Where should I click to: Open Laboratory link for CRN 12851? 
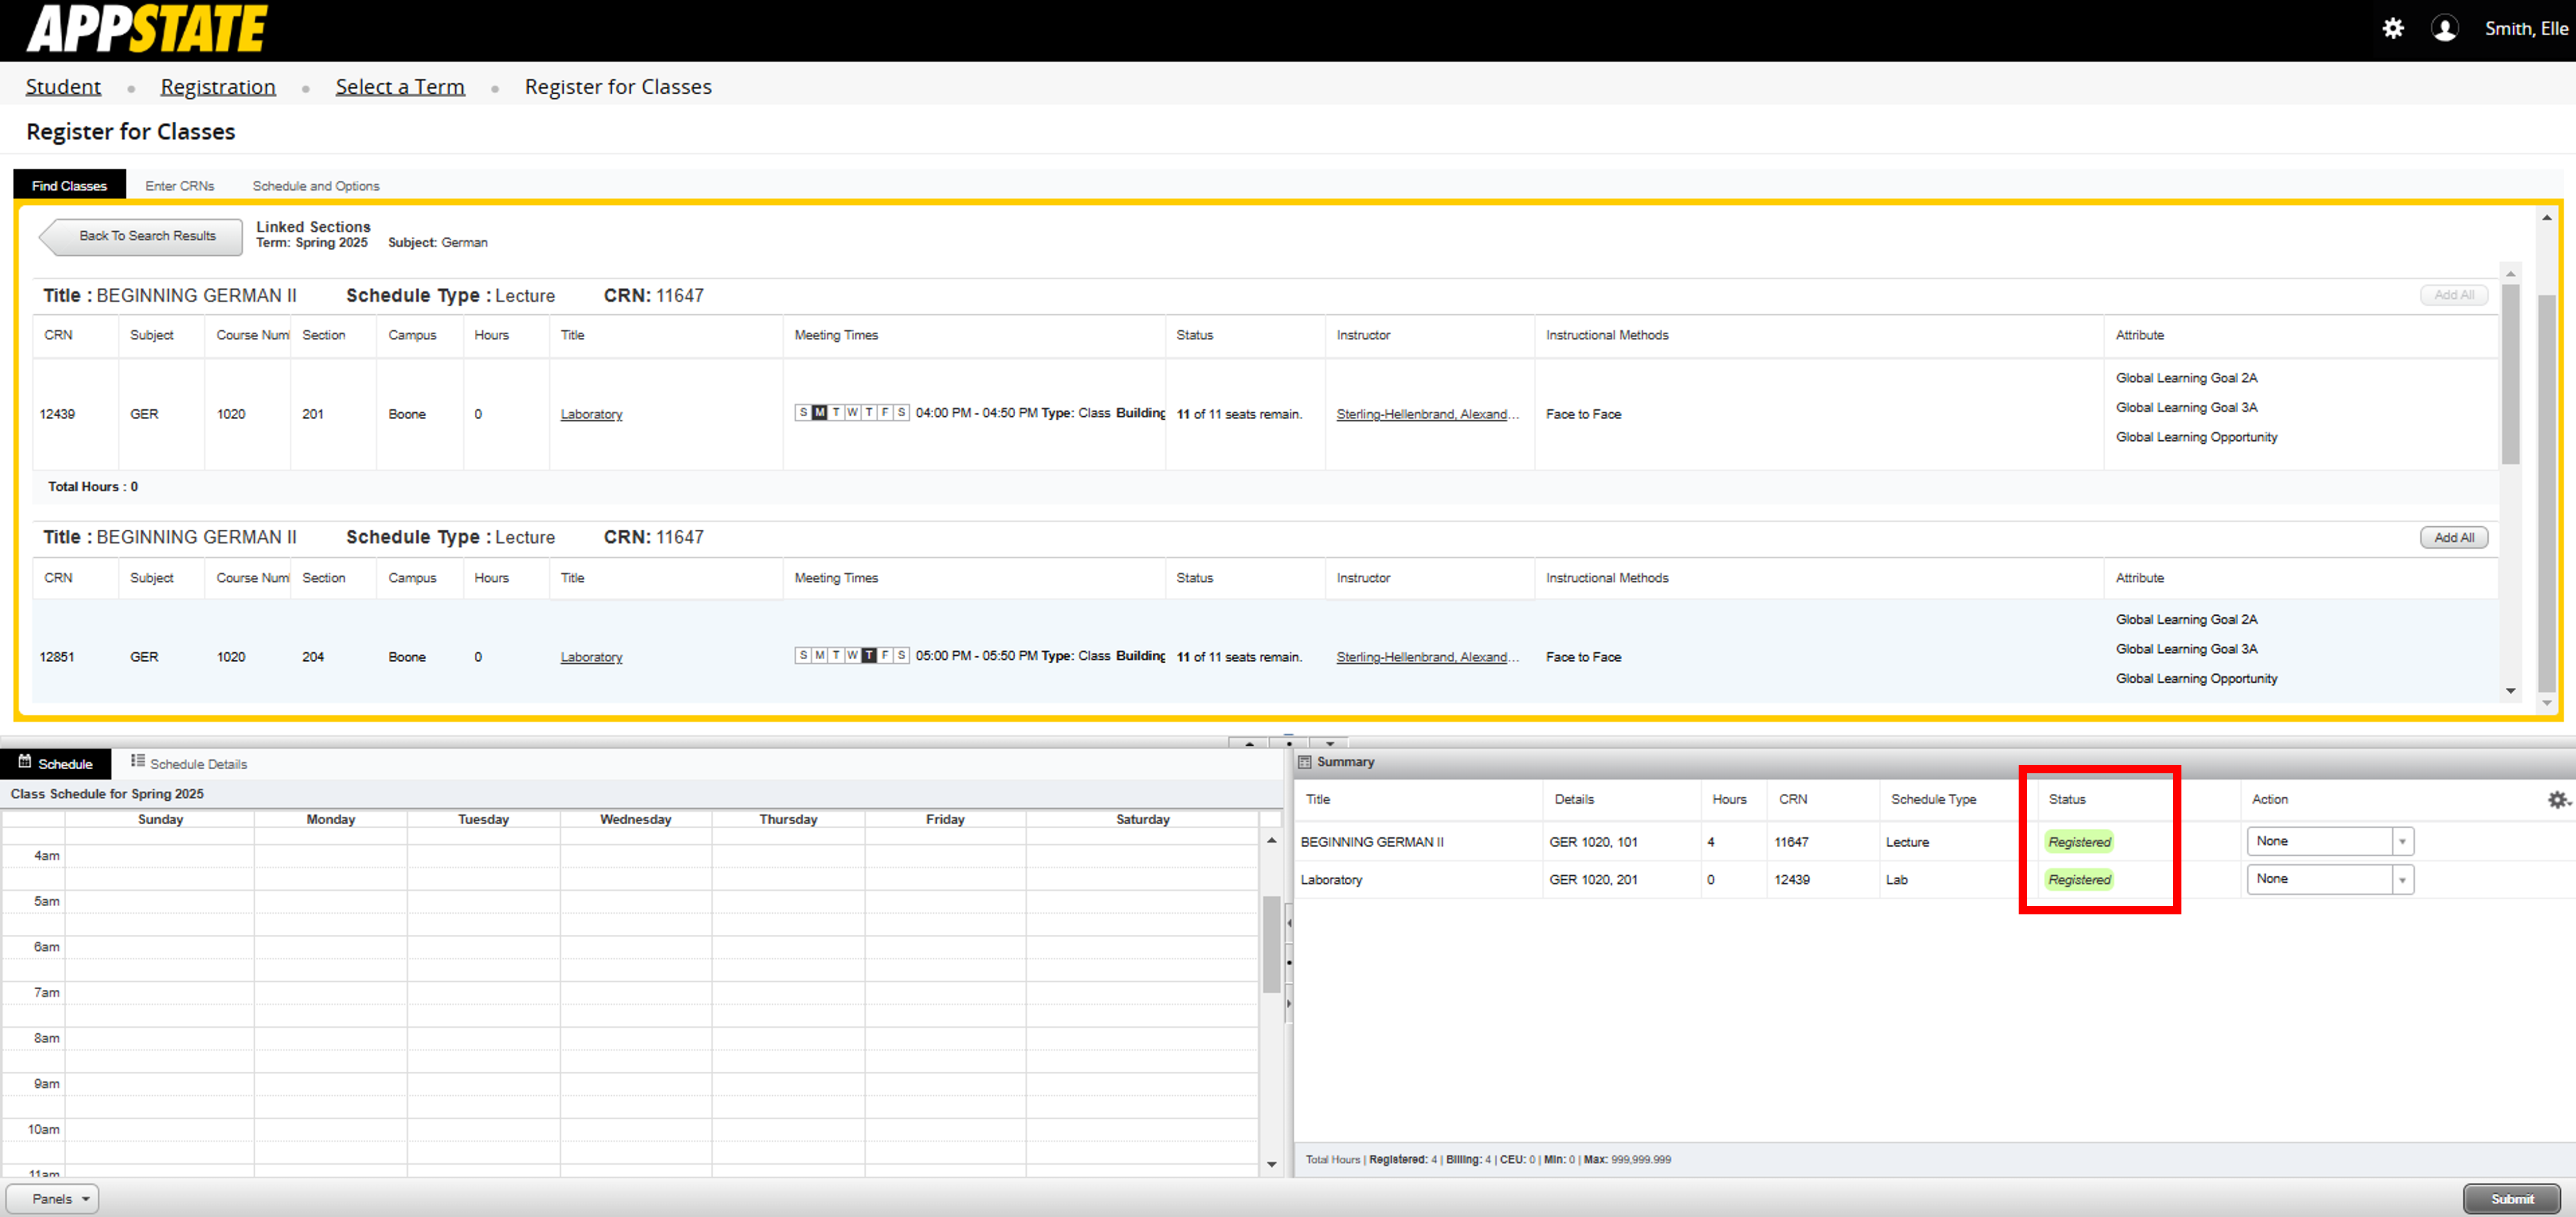(x=591, y=657)
